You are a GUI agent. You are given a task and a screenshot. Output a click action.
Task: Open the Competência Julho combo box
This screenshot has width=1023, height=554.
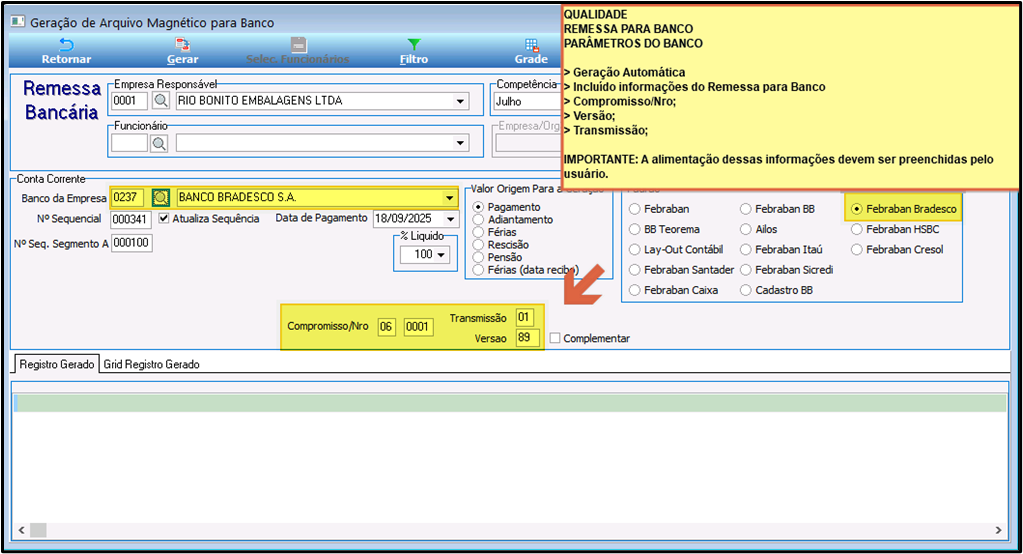[x=526, y=101]
